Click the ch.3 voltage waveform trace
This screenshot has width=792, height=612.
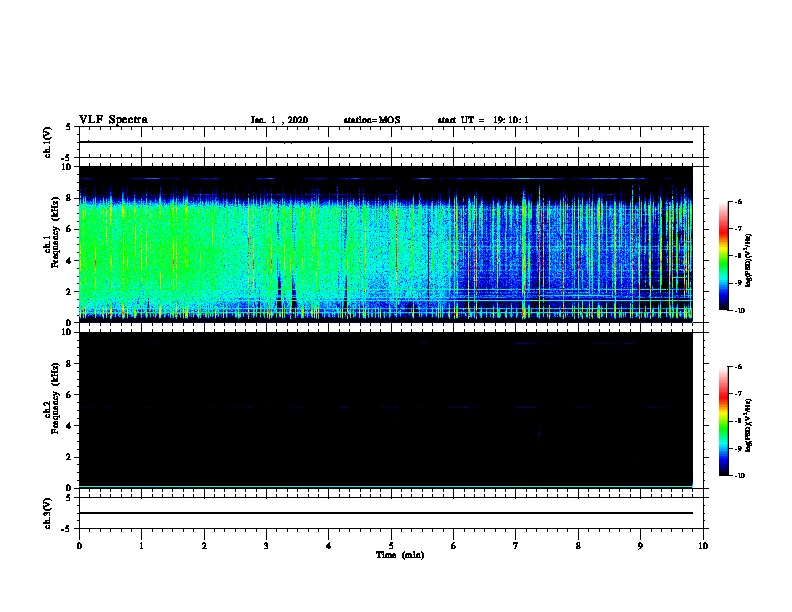tap(385, 513)
